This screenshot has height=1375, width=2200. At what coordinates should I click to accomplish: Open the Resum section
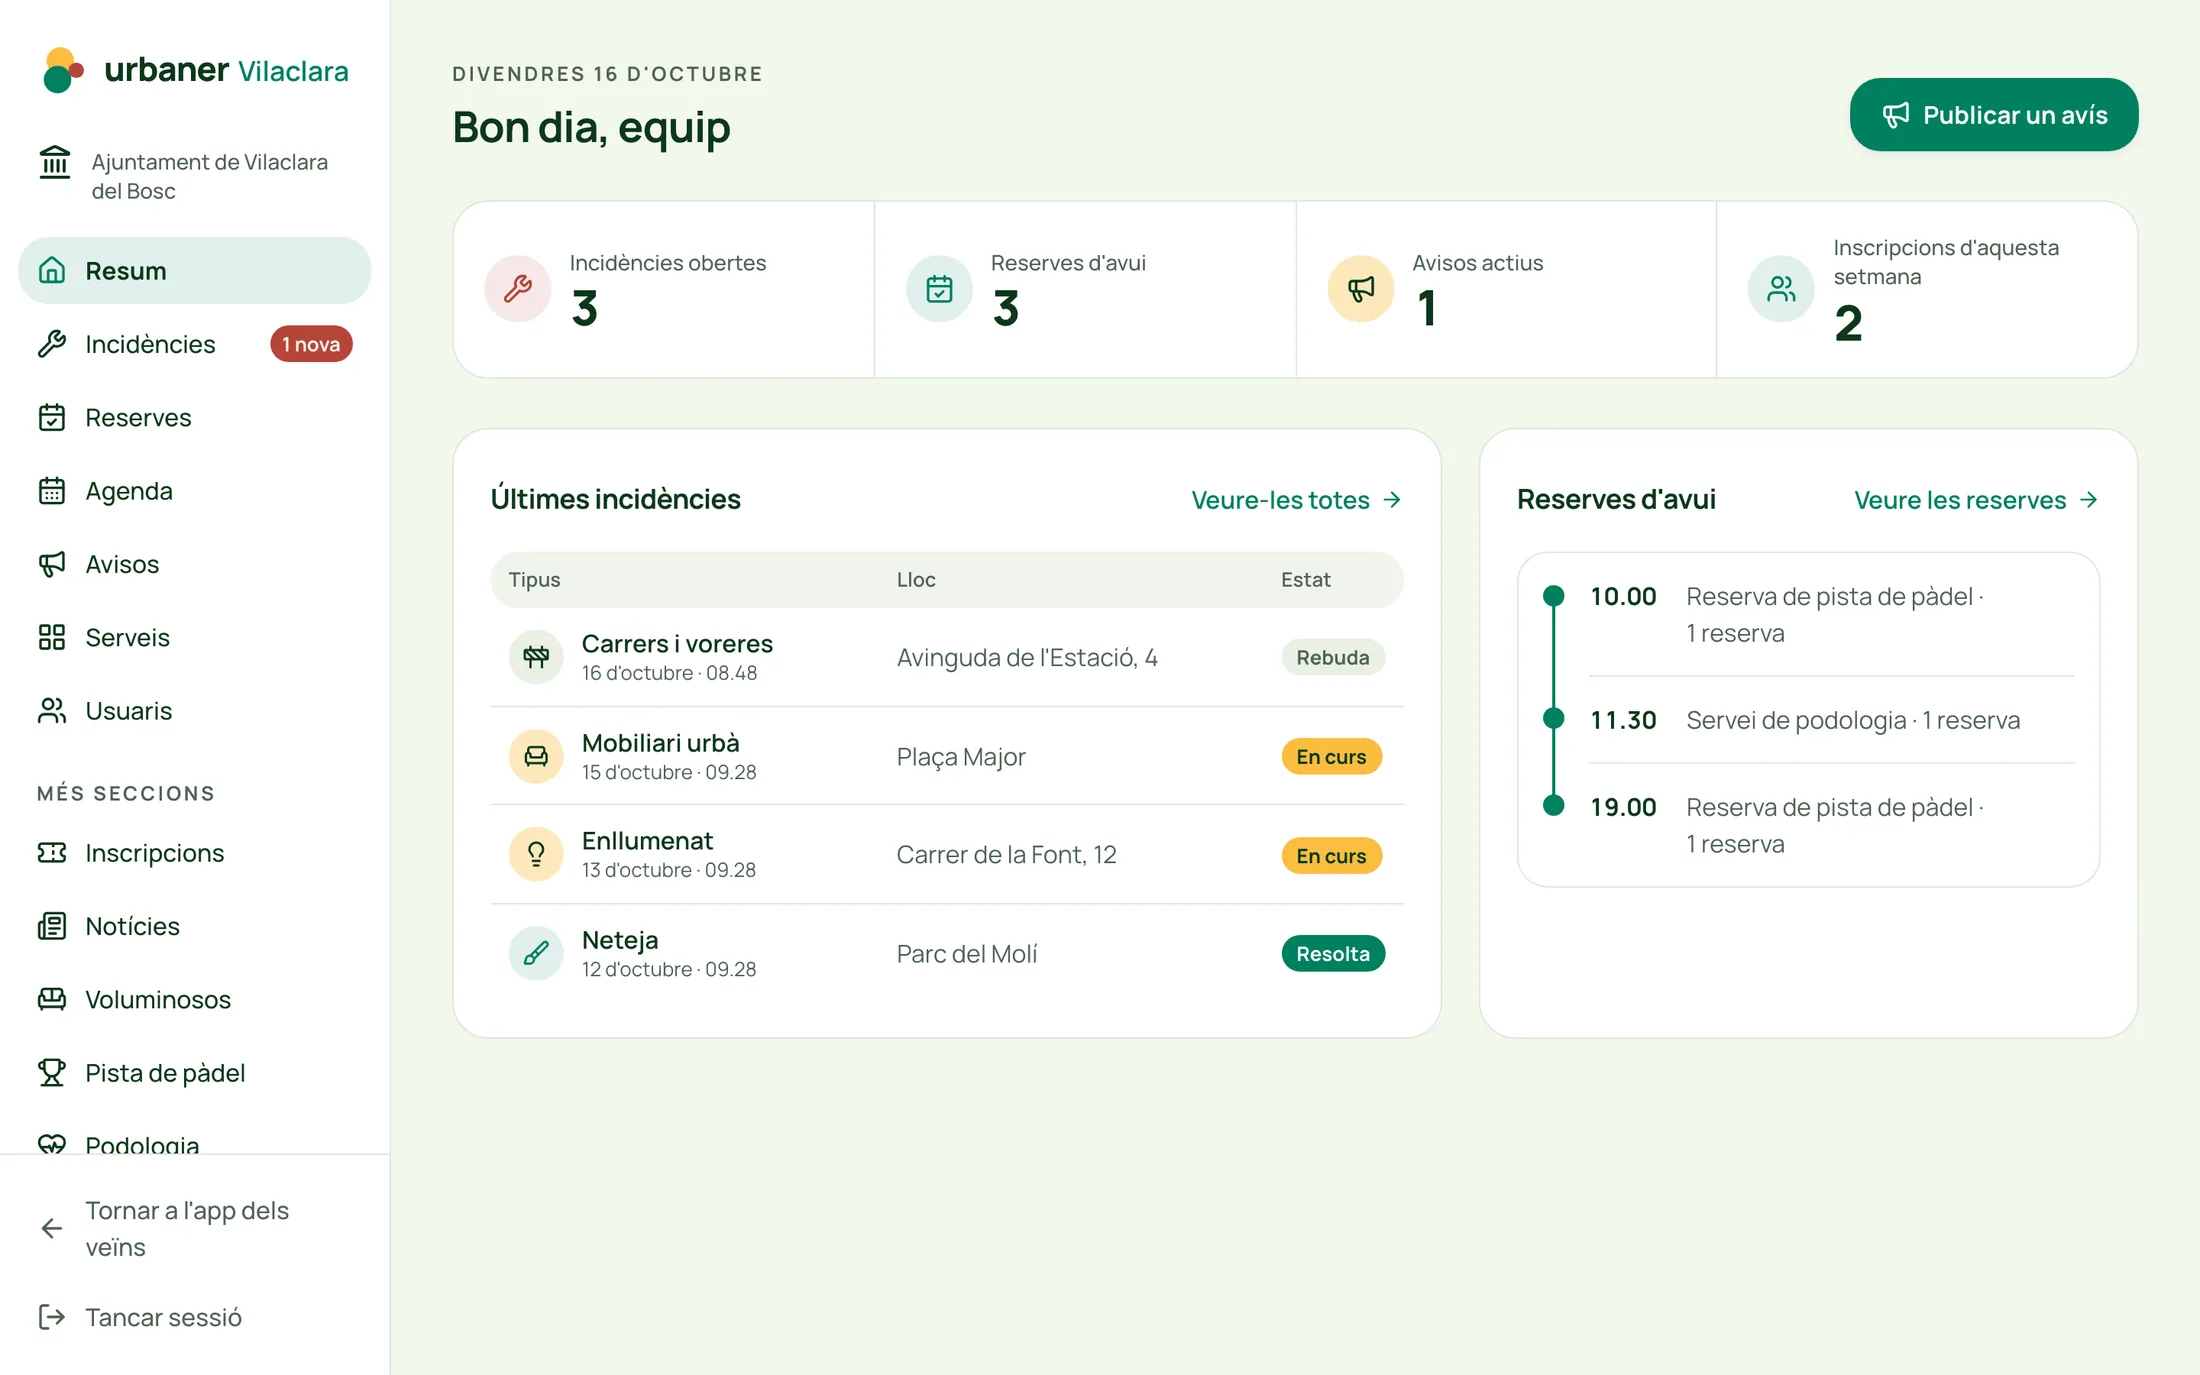coord(194,270)
